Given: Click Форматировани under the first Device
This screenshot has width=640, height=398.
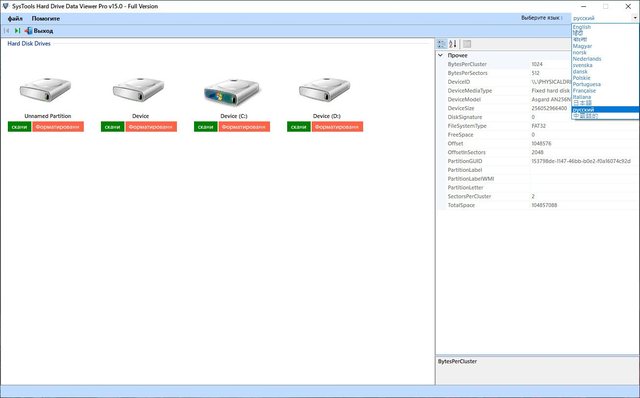Looking at the screenshot, I should 151,127.
